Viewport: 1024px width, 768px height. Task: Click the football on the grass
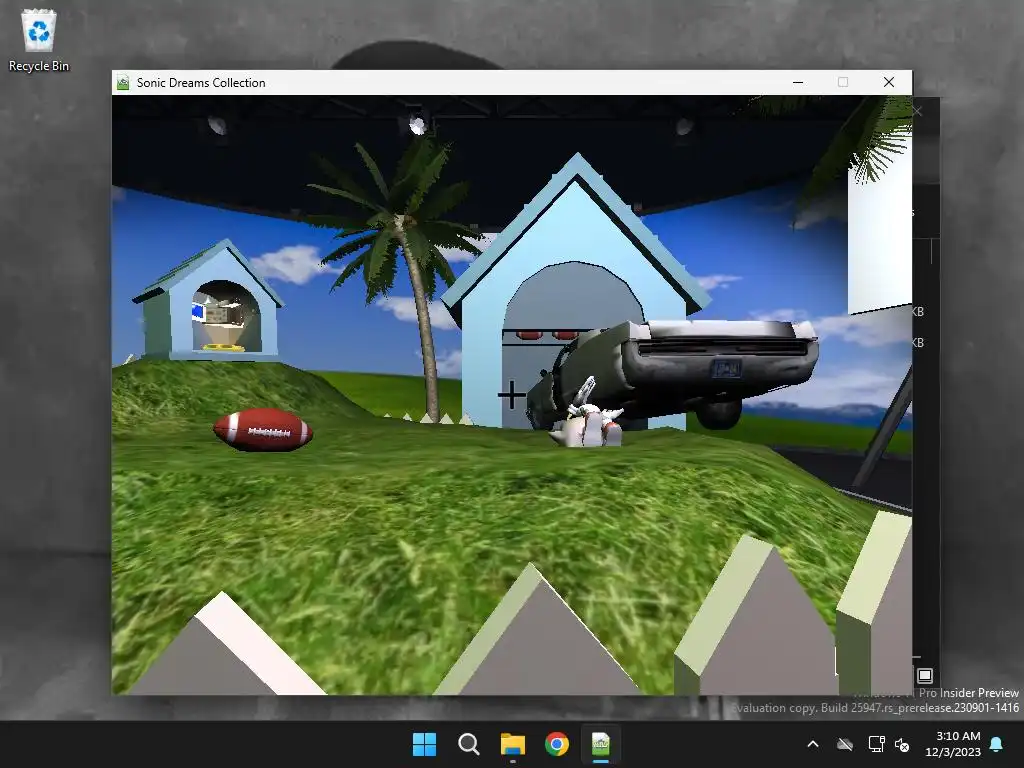pos(263,430)
